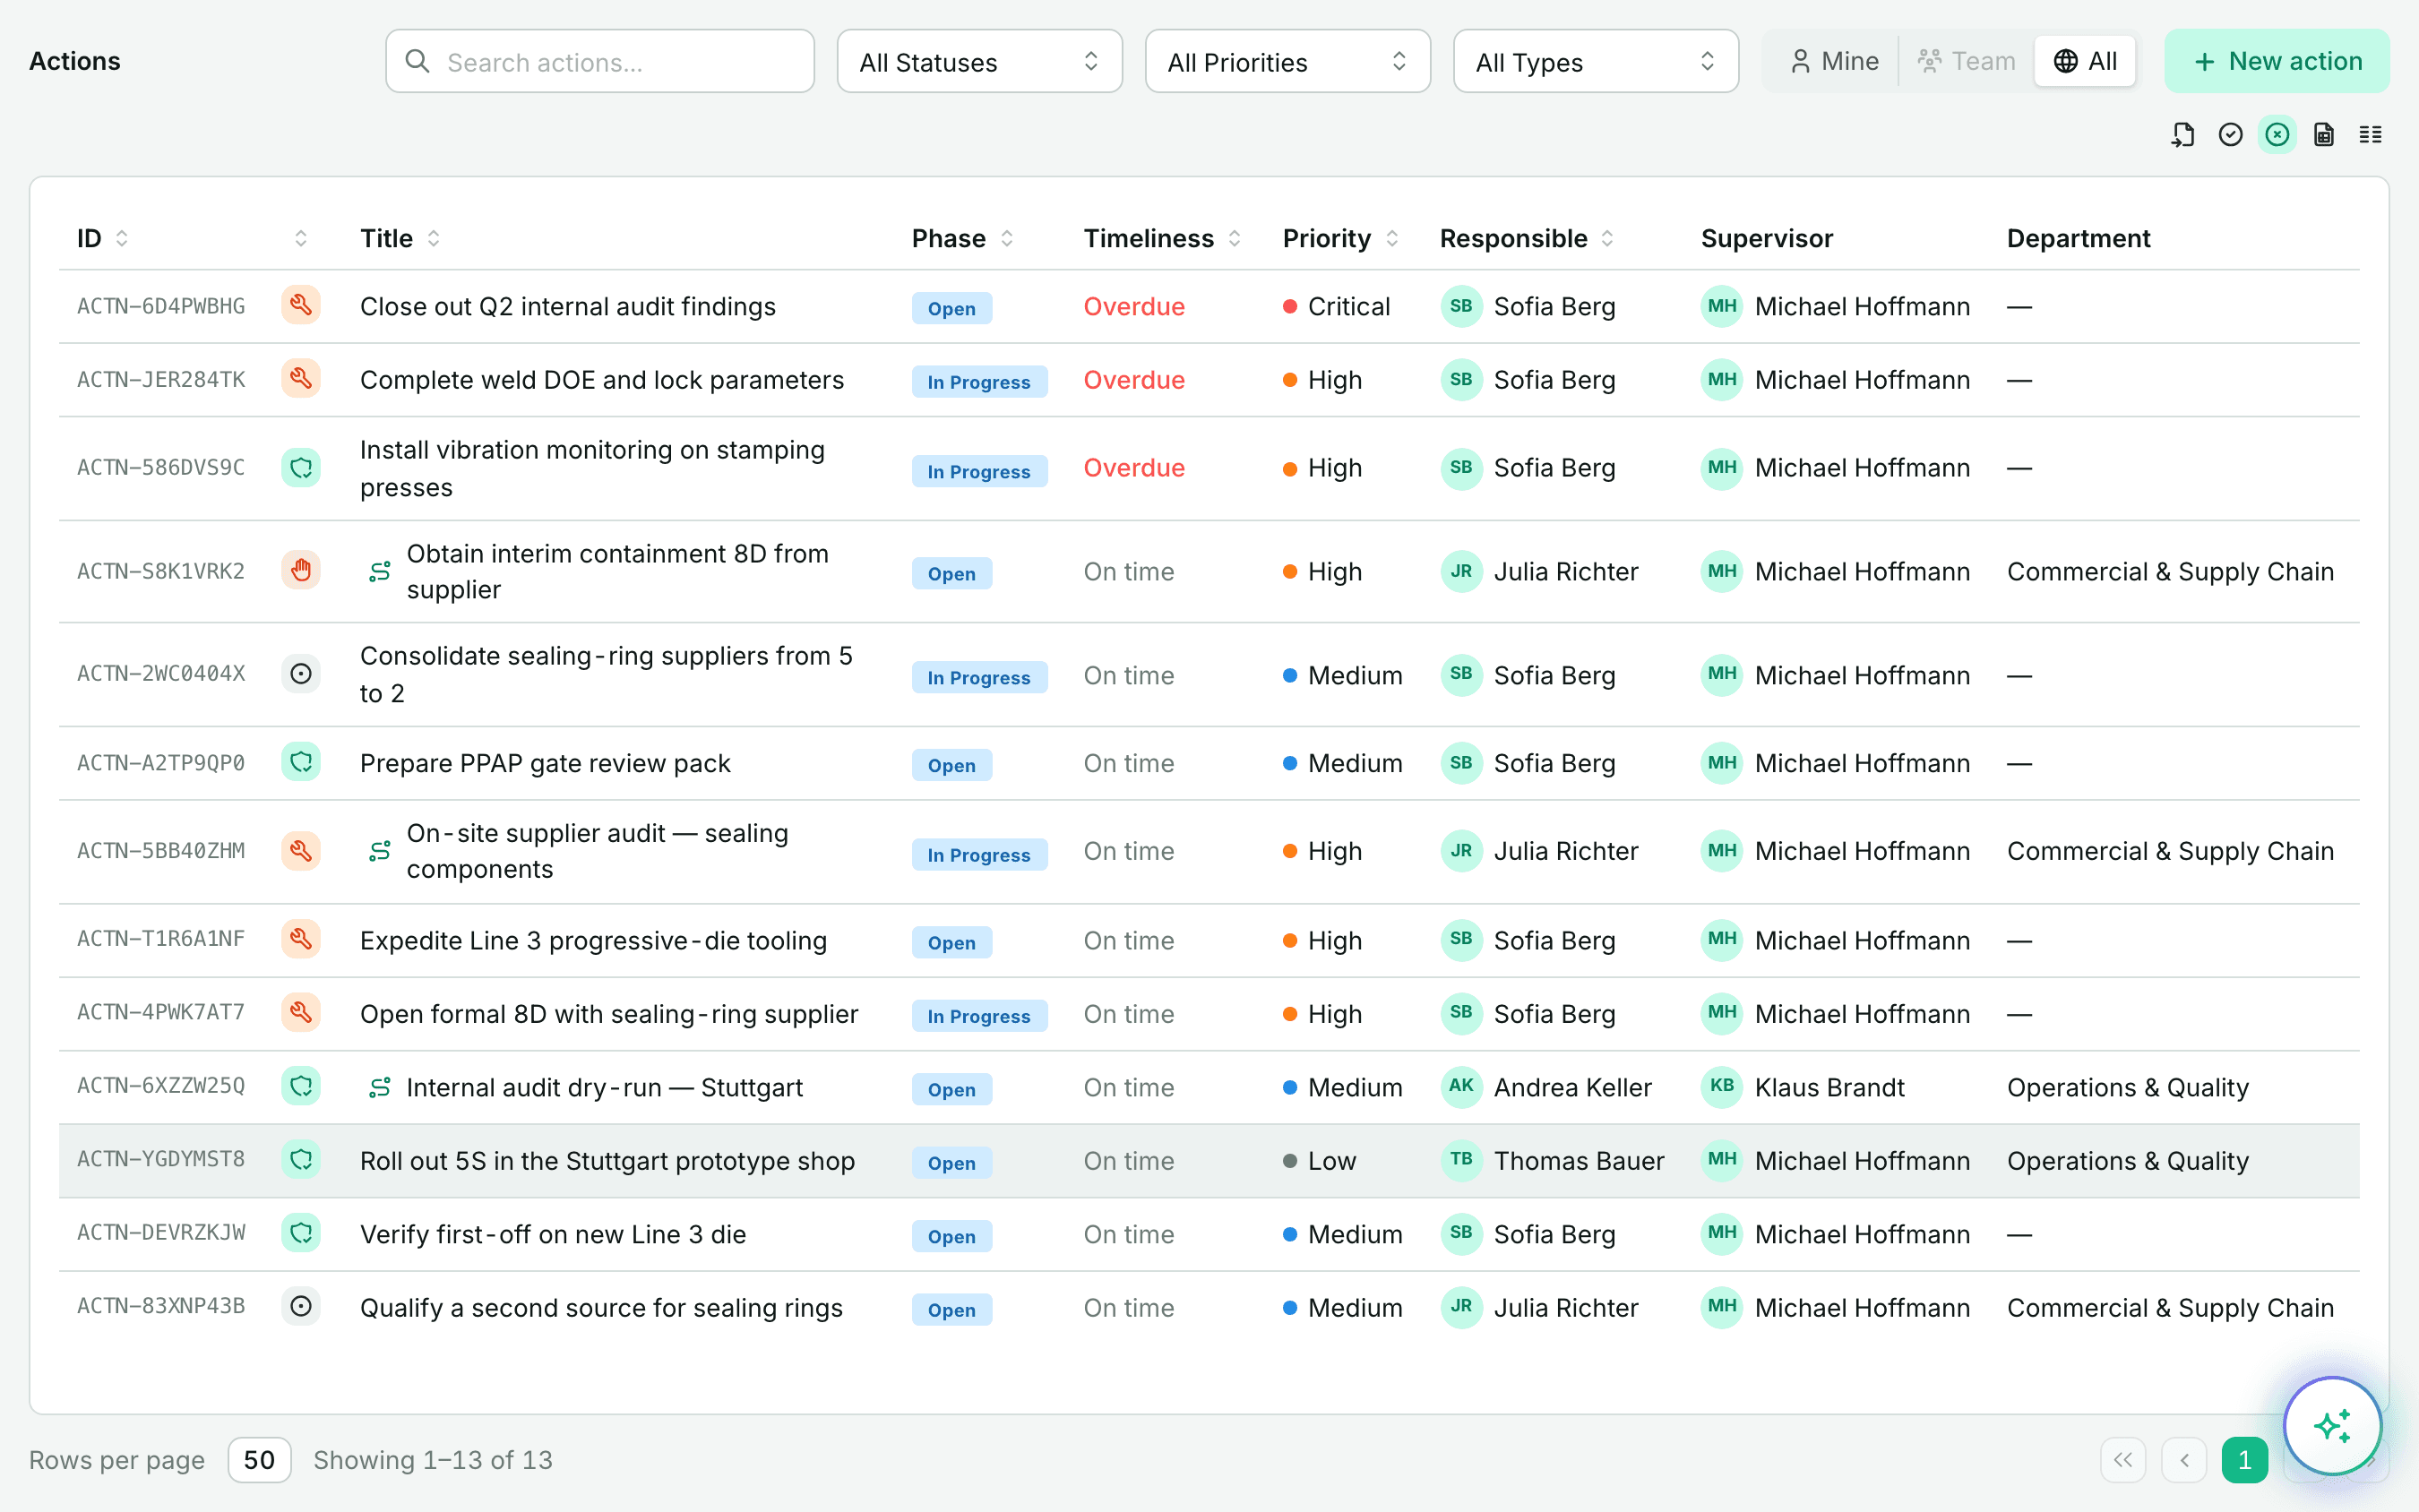Click the KB avatar next to Klaus Brandt

tap(1721, 1087)
